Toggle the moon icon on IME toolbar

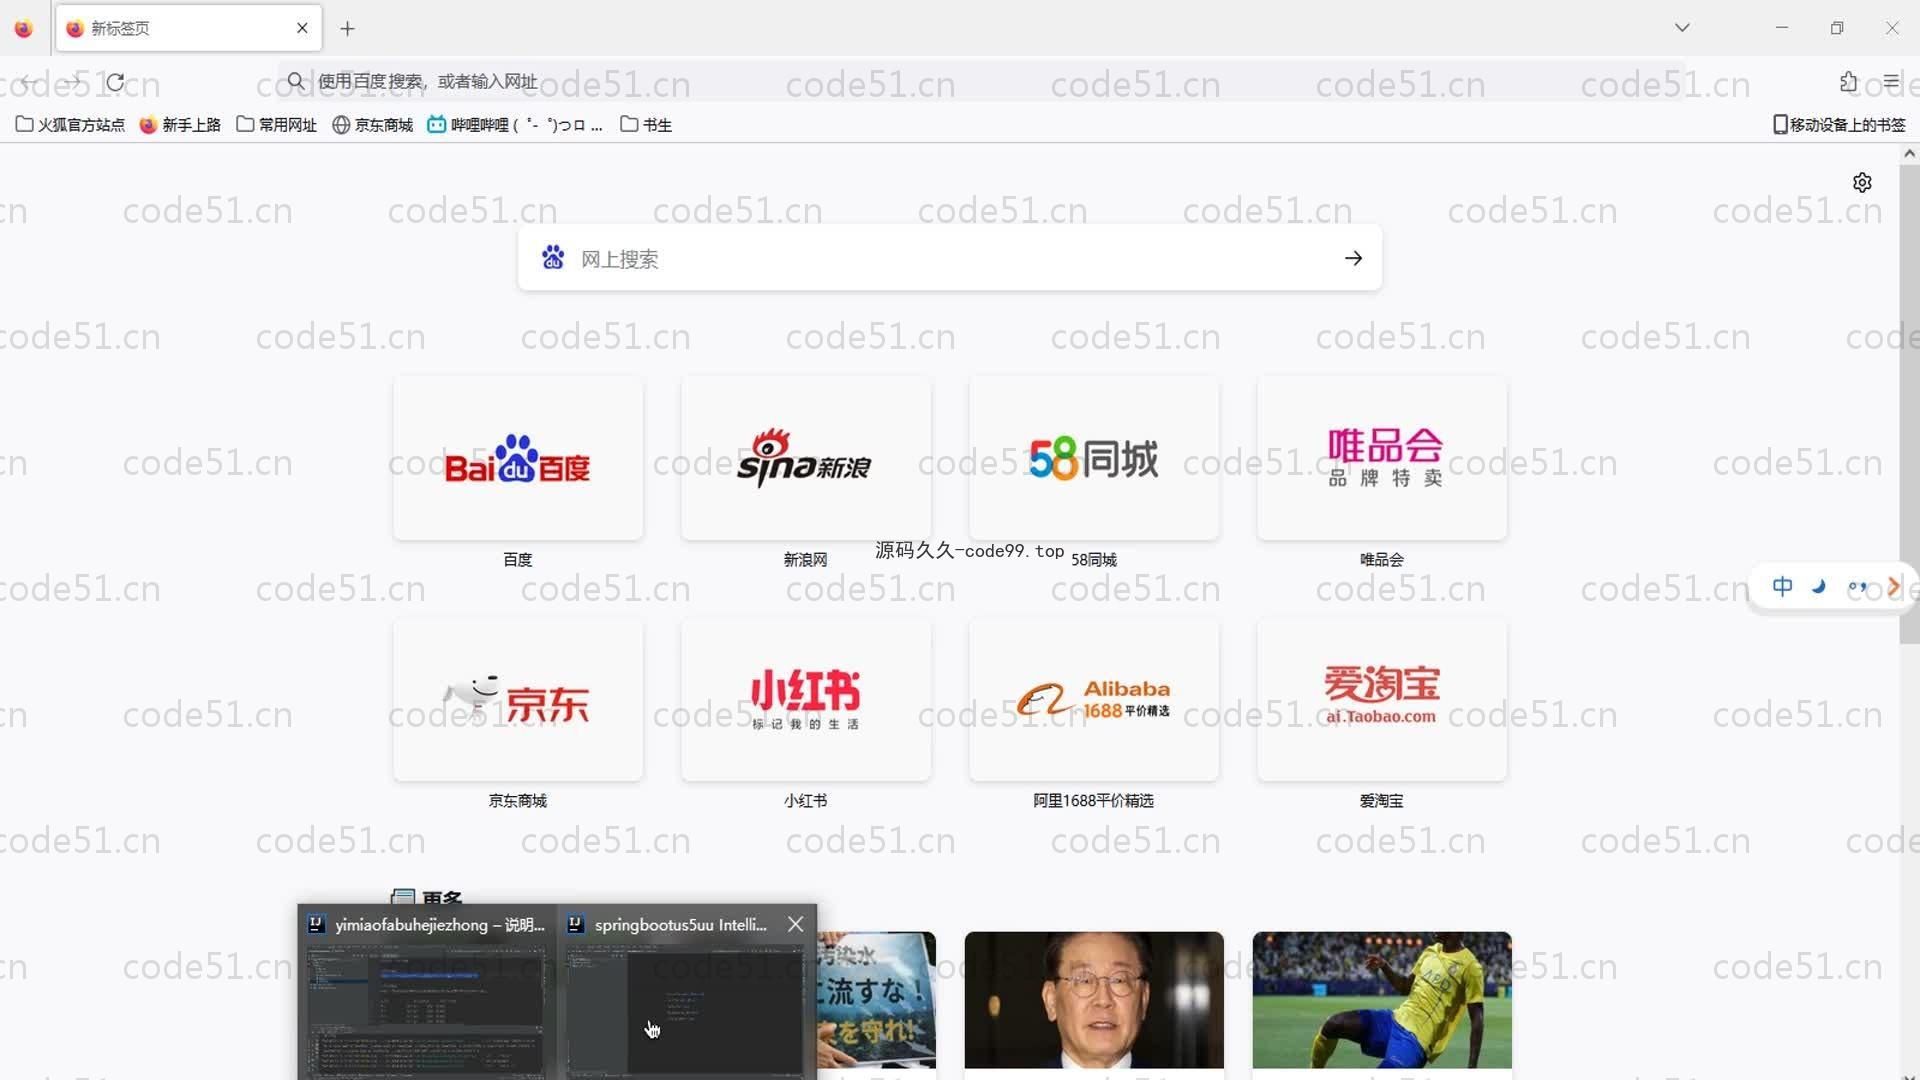tap(1819, 587)
